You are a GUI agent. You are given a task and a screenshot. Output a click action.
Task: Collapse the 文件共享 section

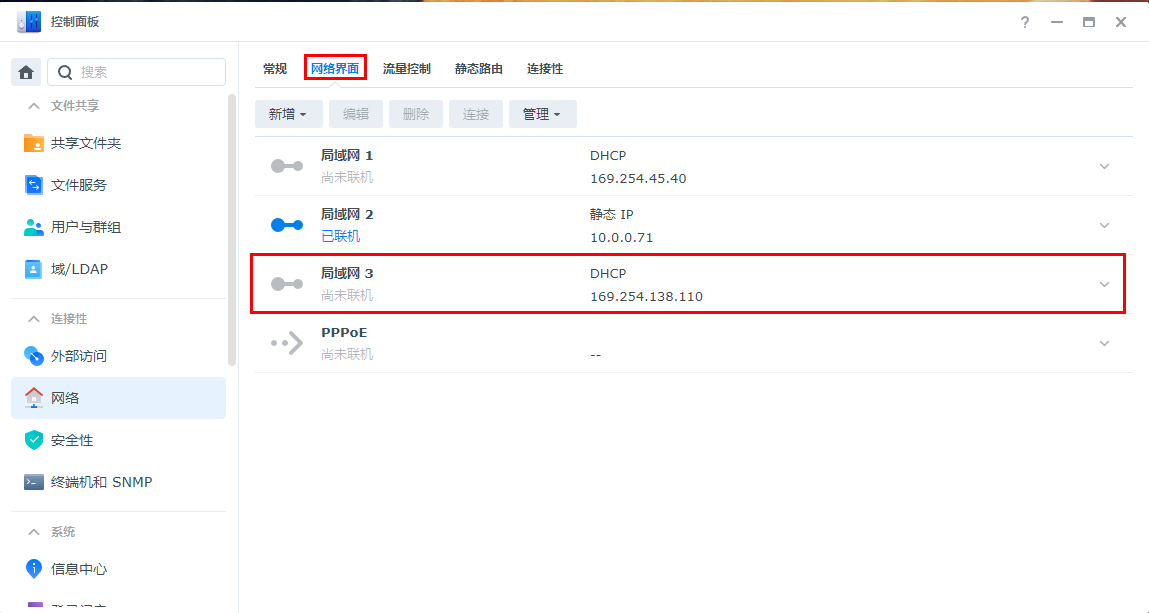point(34,106)
